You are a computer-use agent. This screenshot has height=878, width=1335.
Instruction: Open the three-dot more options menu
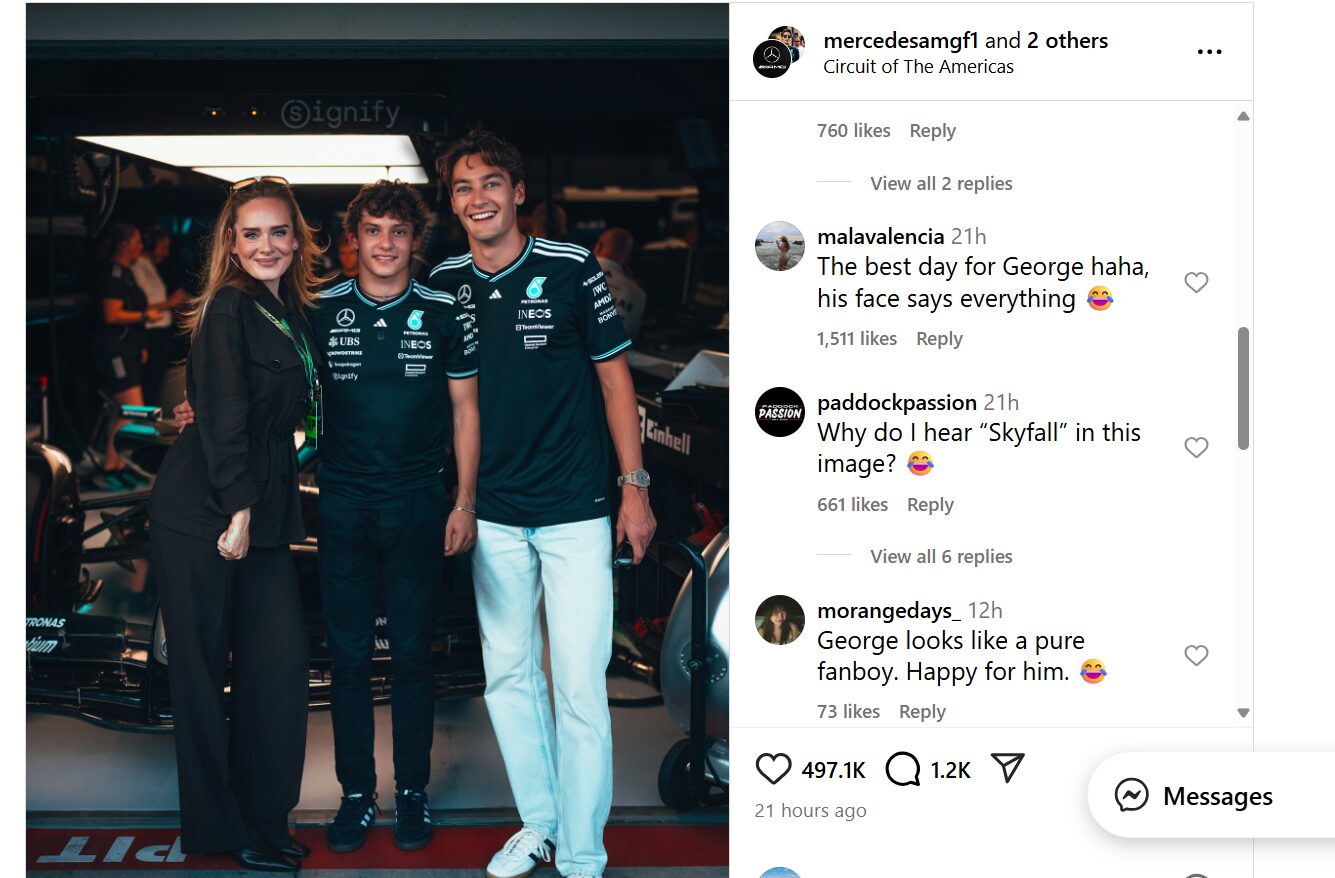1209,52
